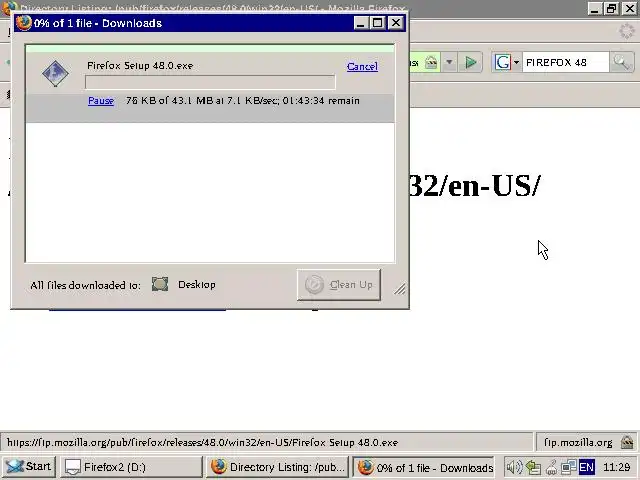Screen dimensions: 640x480
Task: Minimize the main Firefox browser window
Action: (x=594, y=8)
